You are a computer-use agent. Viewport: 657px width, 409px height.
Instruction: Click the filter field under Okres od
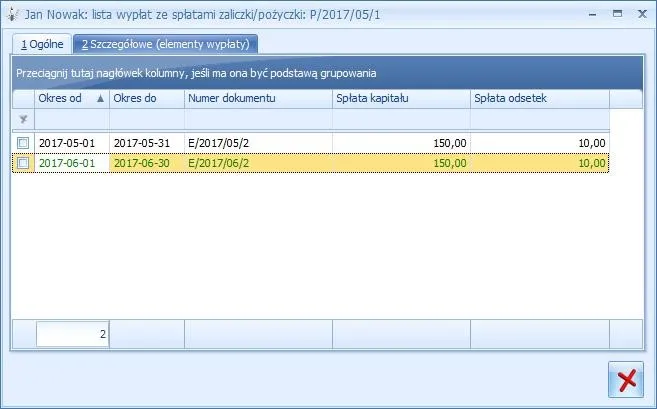[72, 119]
